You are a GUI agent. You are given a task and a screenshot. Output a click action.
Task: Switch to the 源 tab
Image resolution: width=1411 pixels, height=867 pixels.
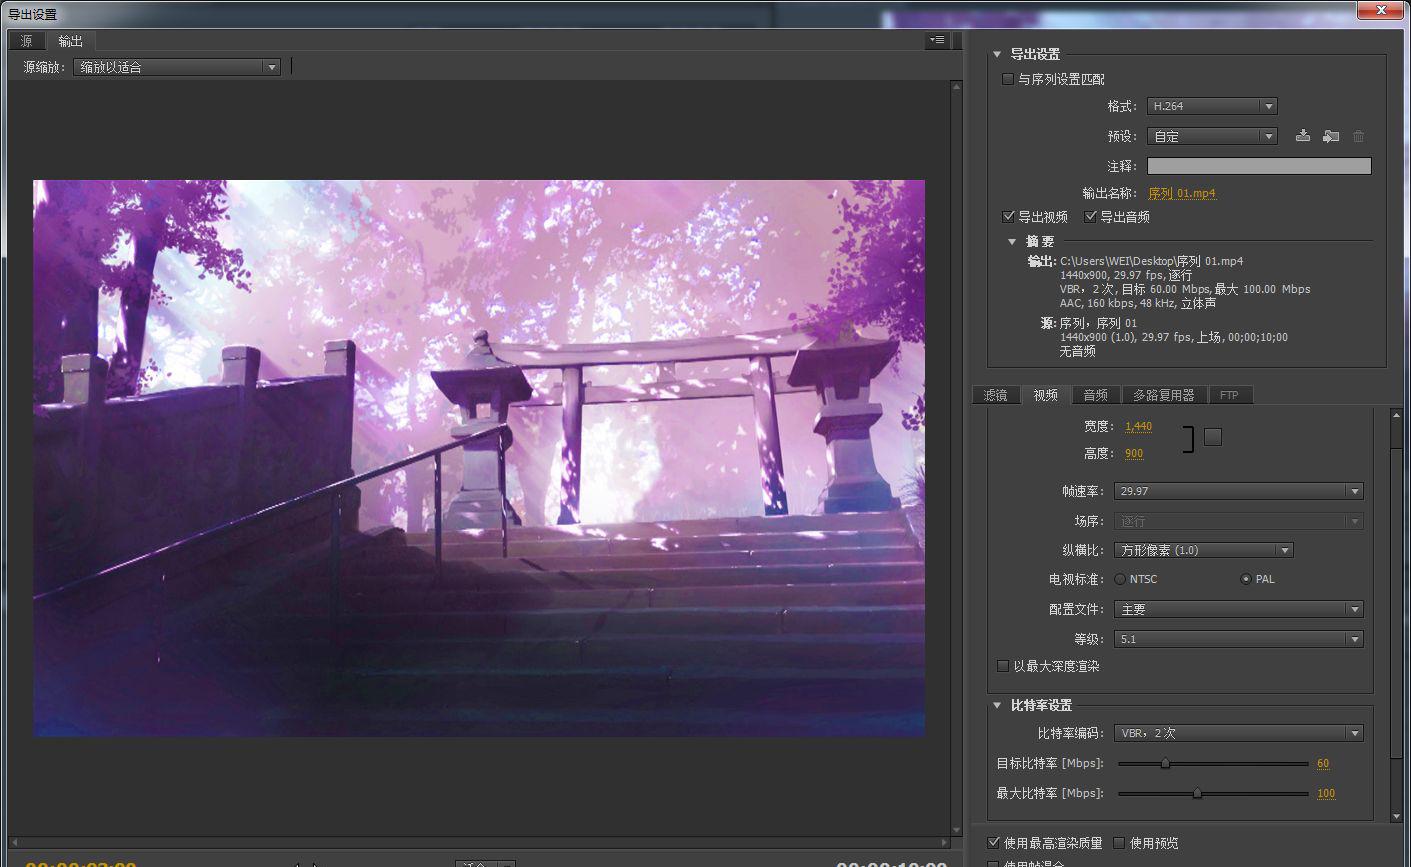pos(26,41)
